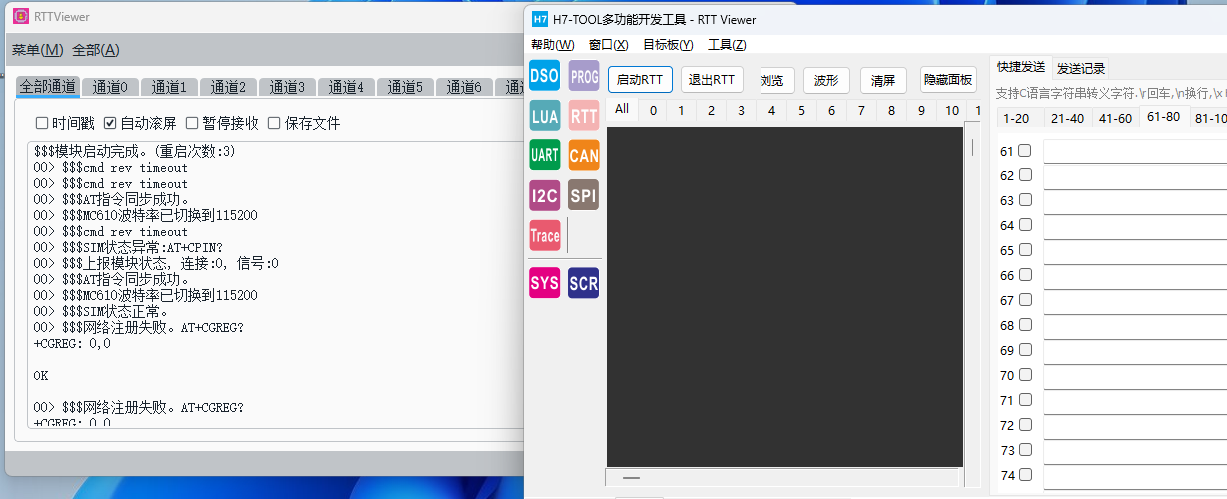Click the 波形 waveform button

click(x=826, y=80)
